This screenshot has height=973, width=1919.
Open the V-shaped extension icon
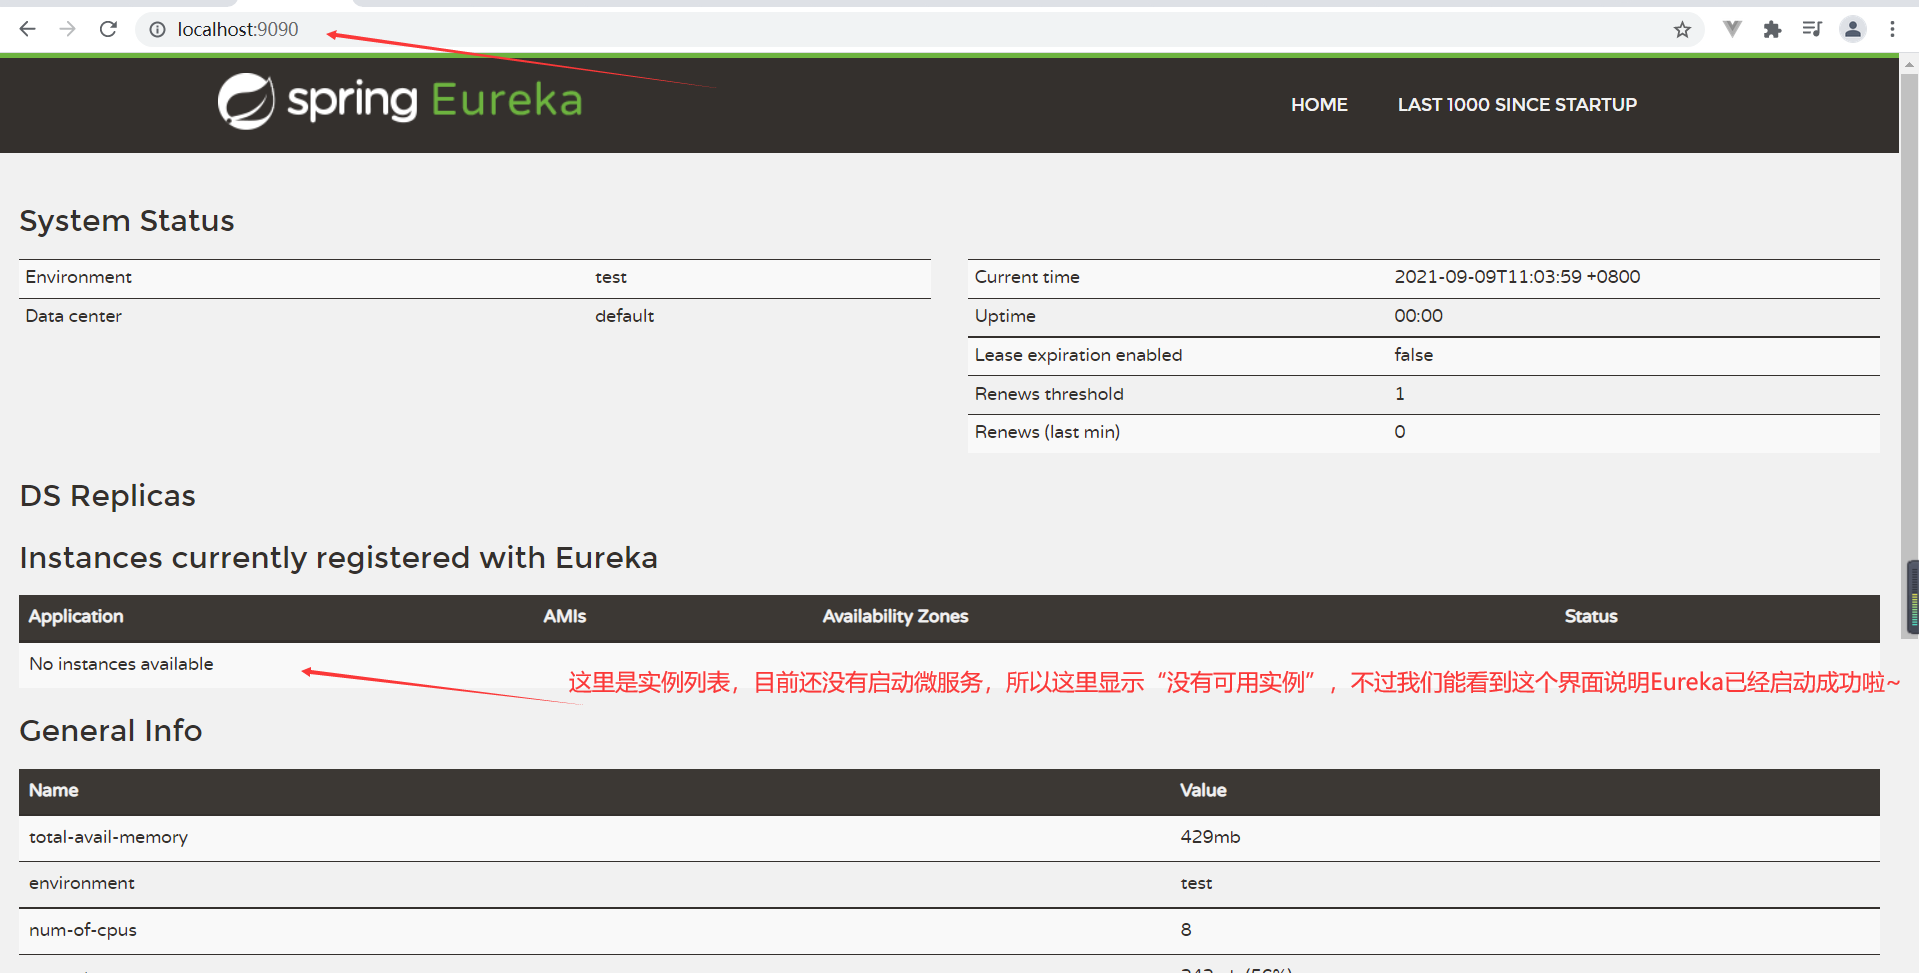coord(1732,29)
